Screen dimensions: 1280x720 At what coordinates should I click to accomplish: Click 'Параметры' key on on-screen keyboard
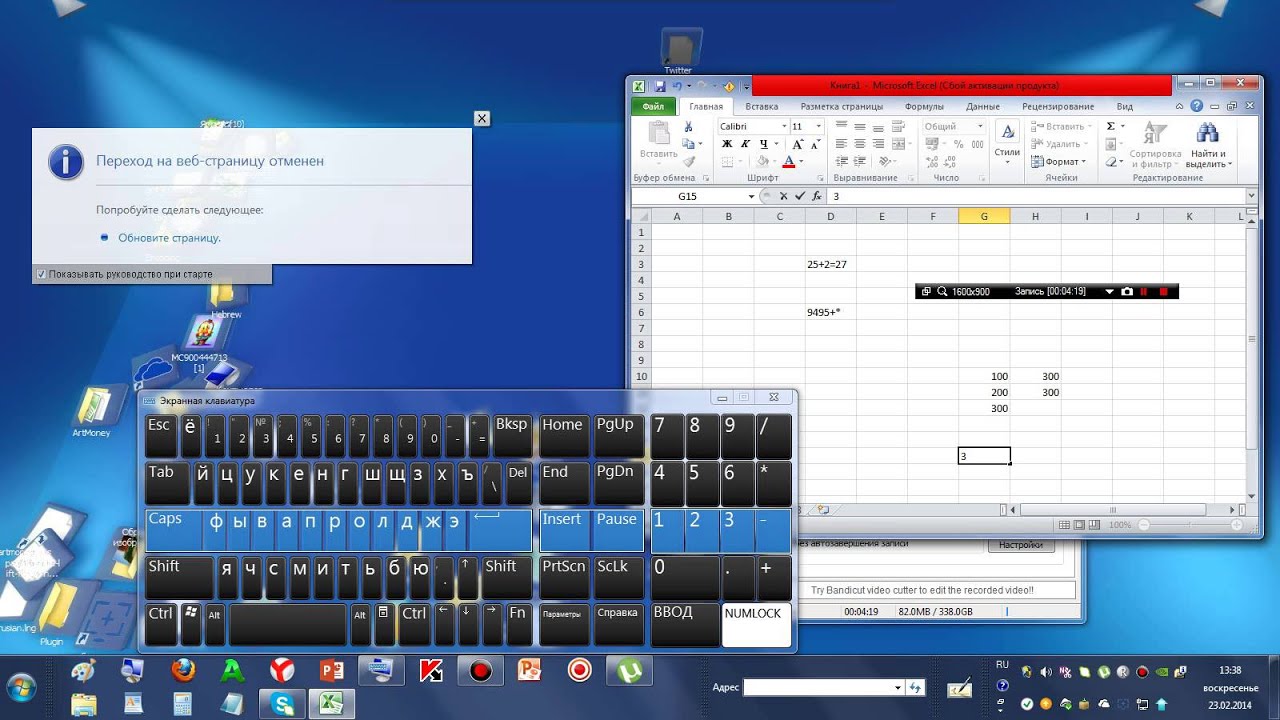tap(564, 624)
